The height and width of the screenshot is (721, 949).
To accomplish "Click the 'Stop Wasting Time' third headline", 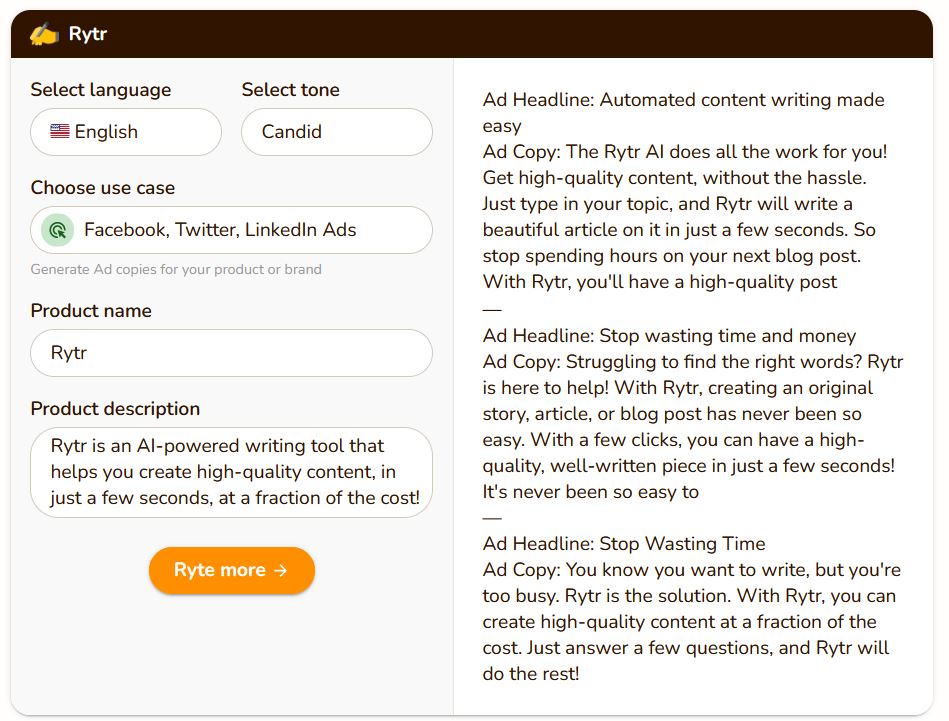I will (x=624, y=544).
